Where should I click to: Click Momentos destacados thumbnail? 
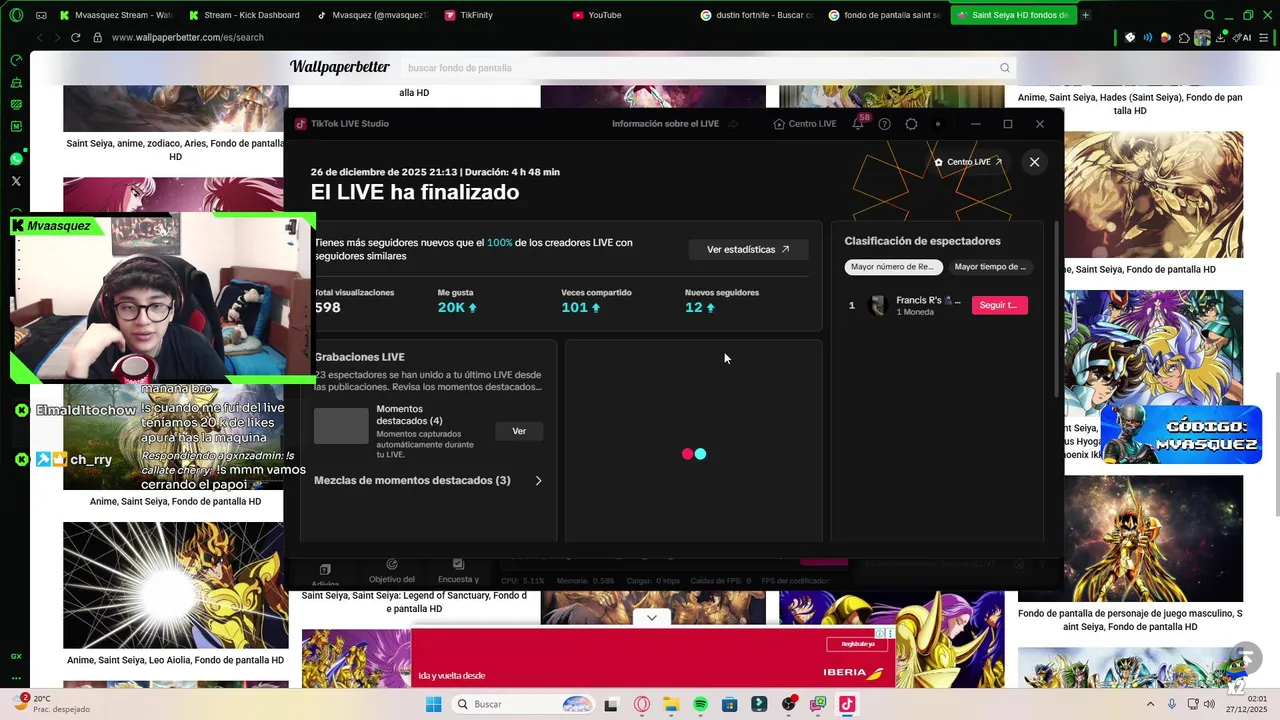[341, 426]
